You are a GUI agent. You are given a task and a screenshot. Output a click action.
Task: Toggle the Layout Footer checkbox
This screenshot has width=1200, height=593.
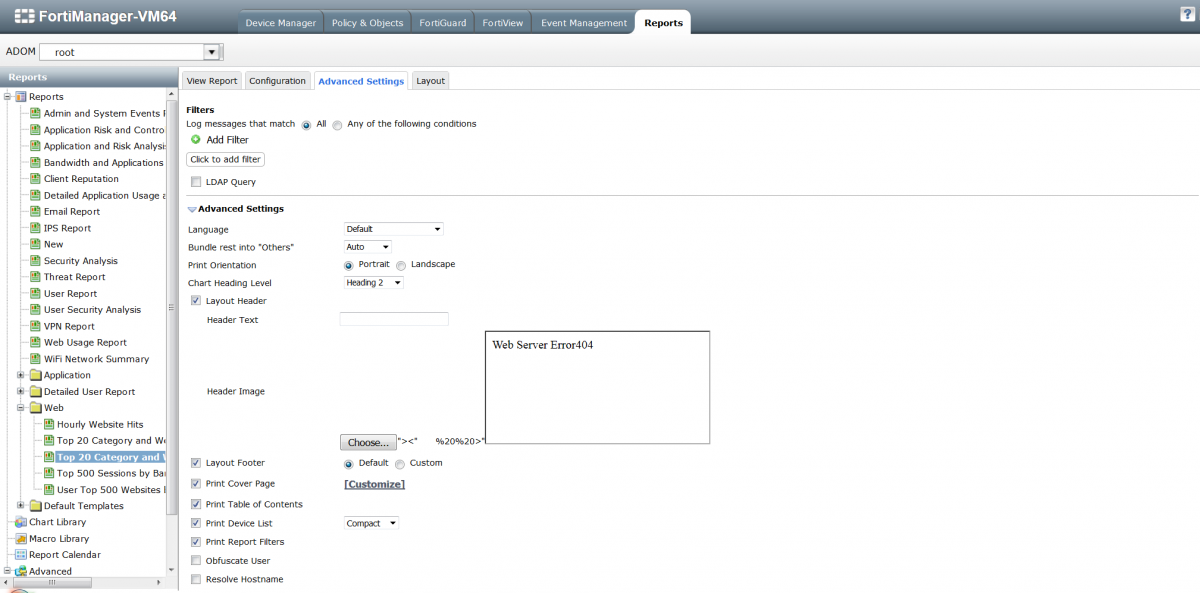tap(196, 463)
